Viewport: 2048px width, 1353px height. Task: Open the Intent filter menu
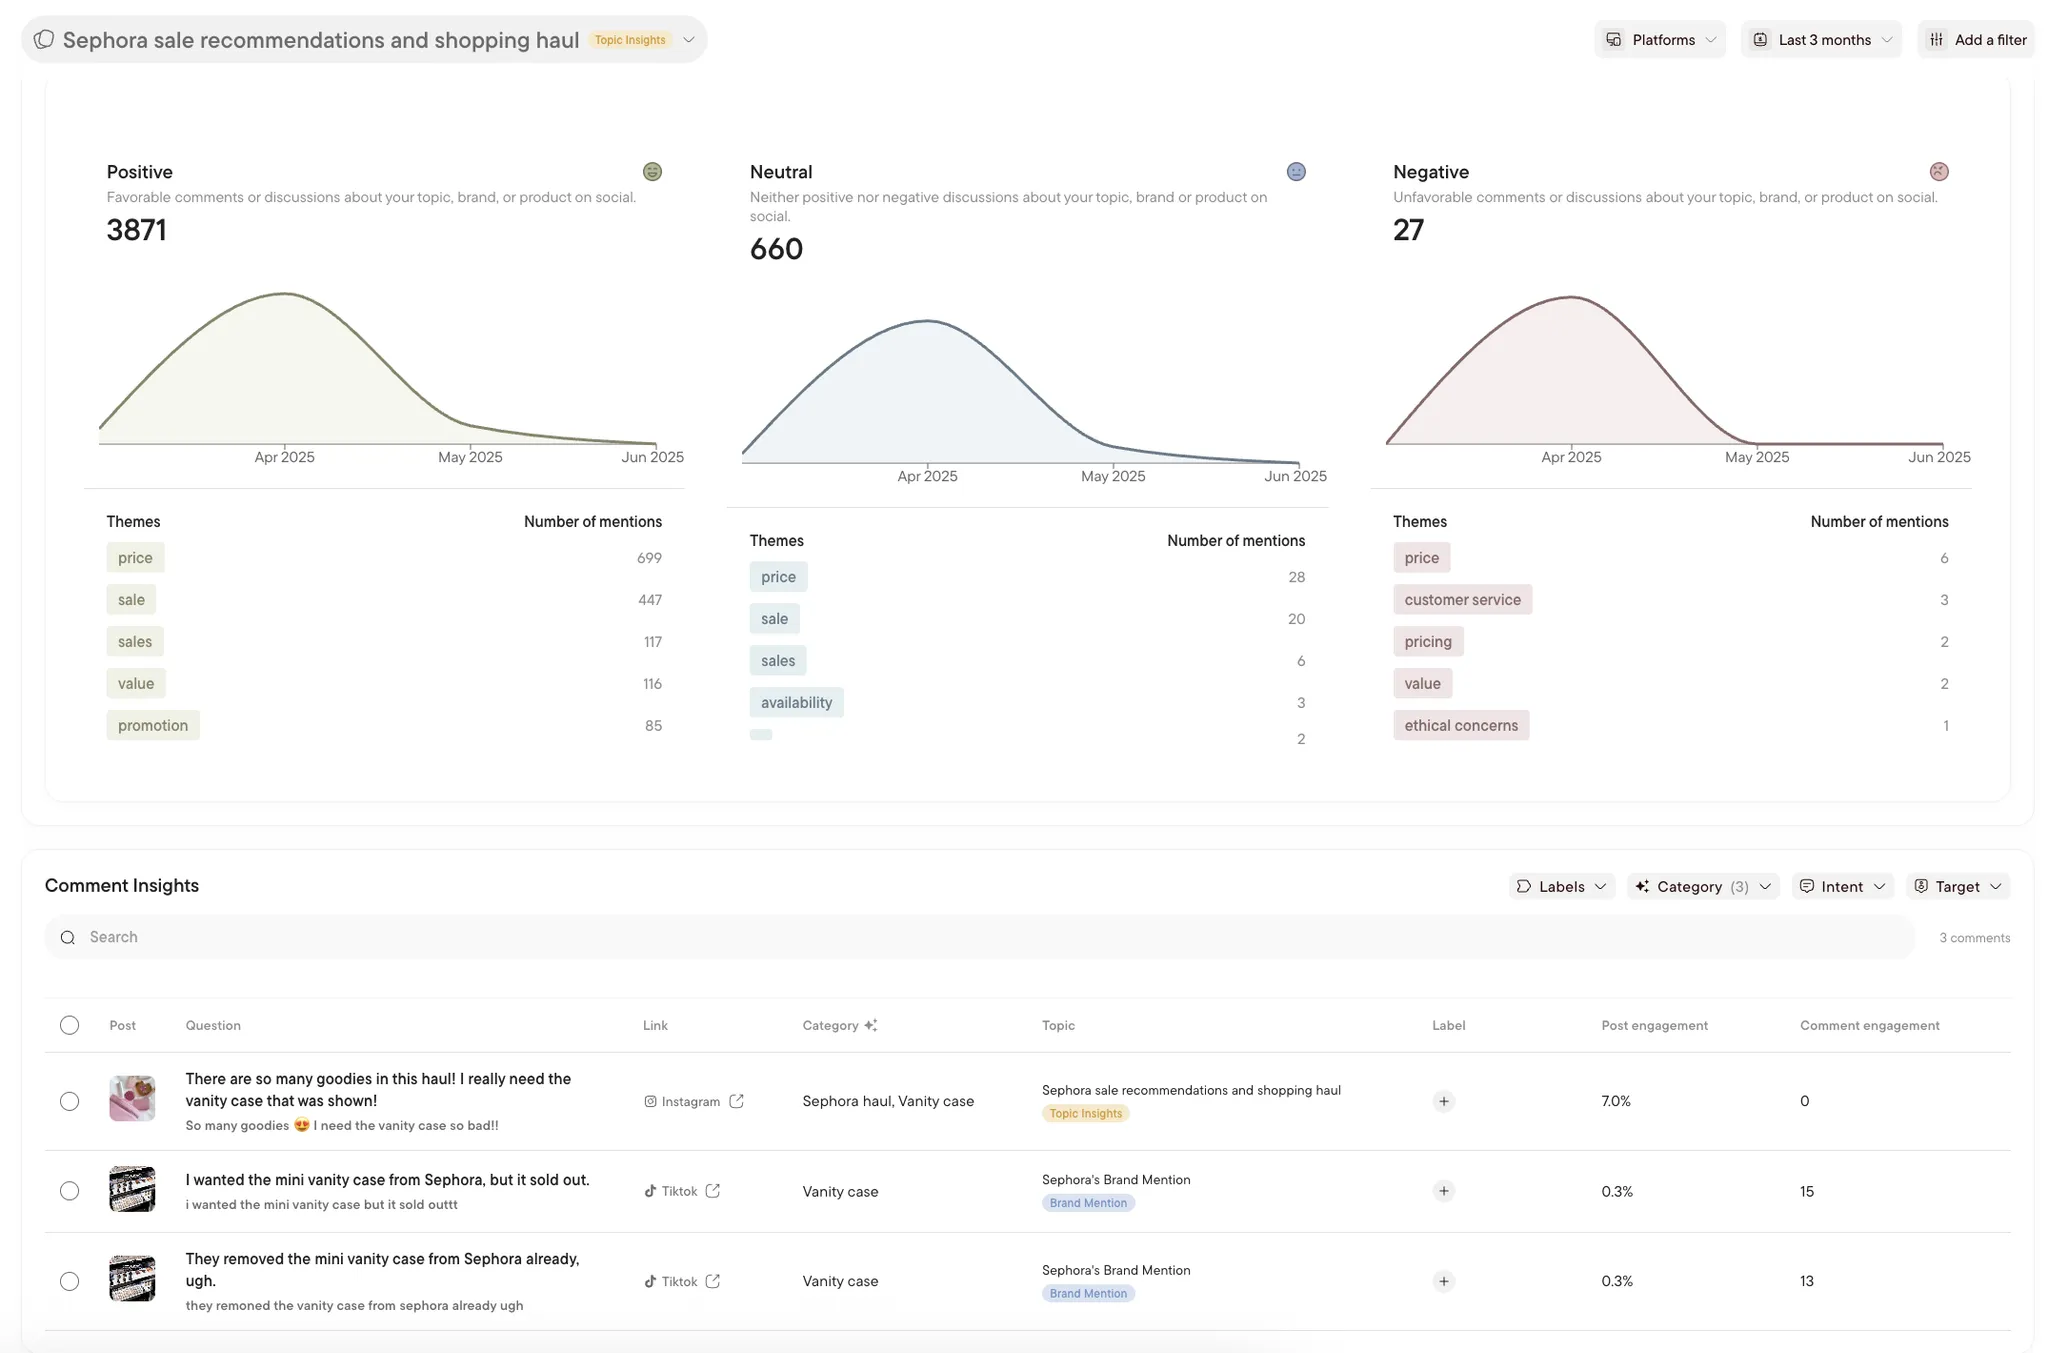(x=1842, y=886)
